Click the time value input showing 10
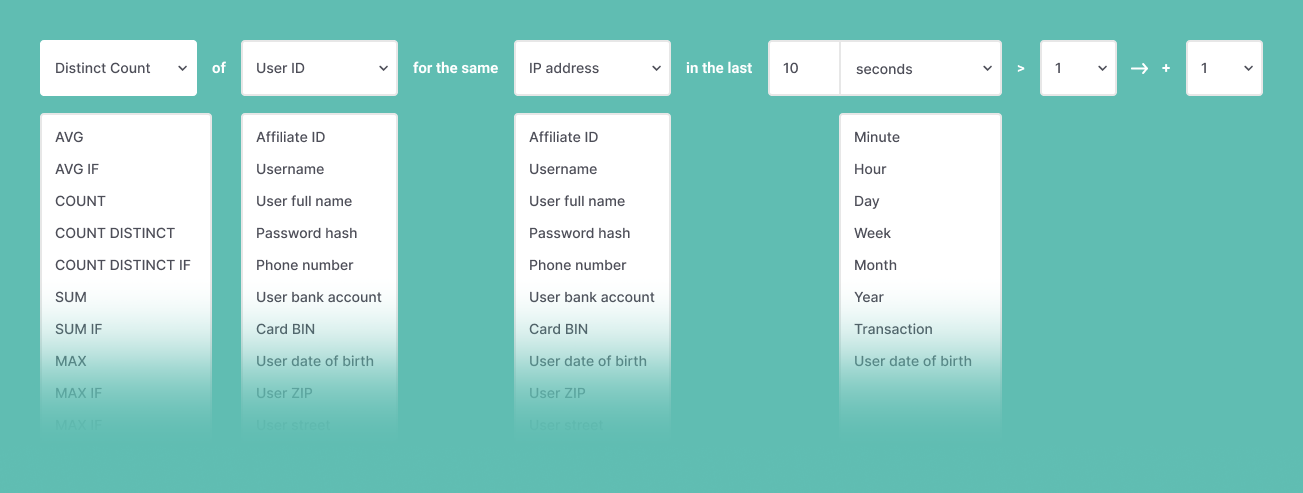Viewport: 1303px width, 493px height. [x=804, y=68]
